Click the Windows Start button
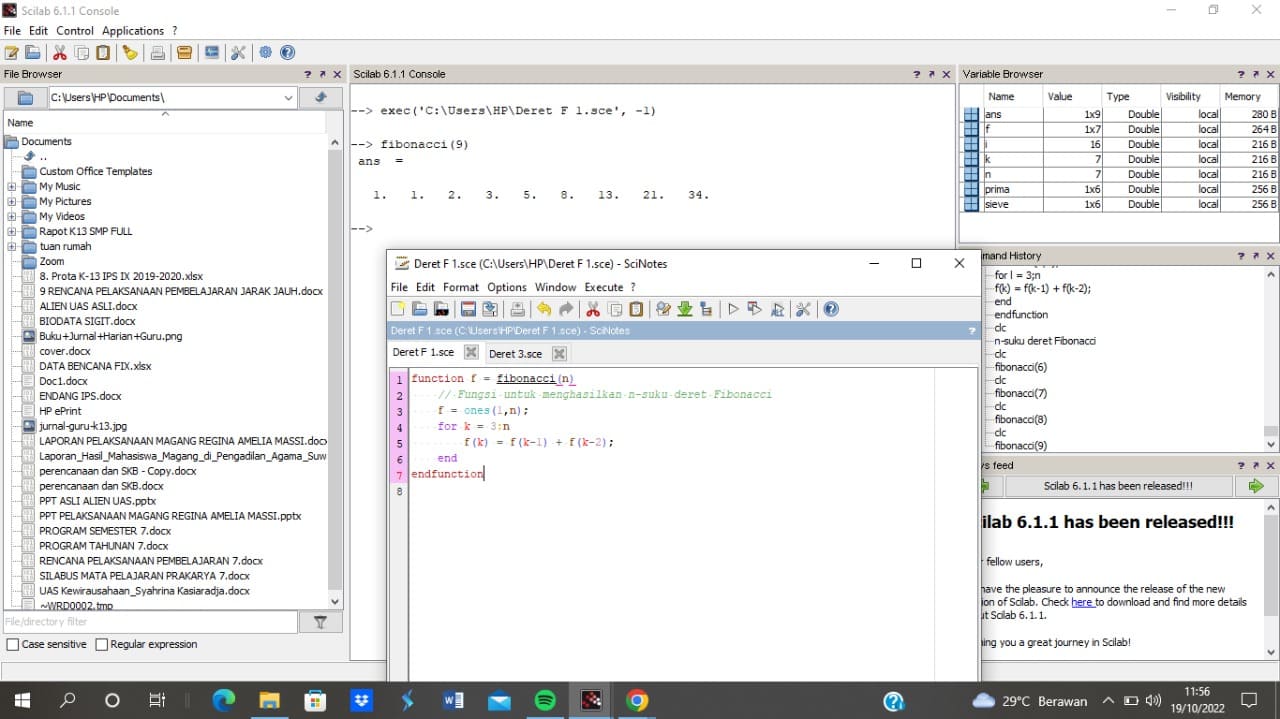1280x719 pixels. [22, 701]
